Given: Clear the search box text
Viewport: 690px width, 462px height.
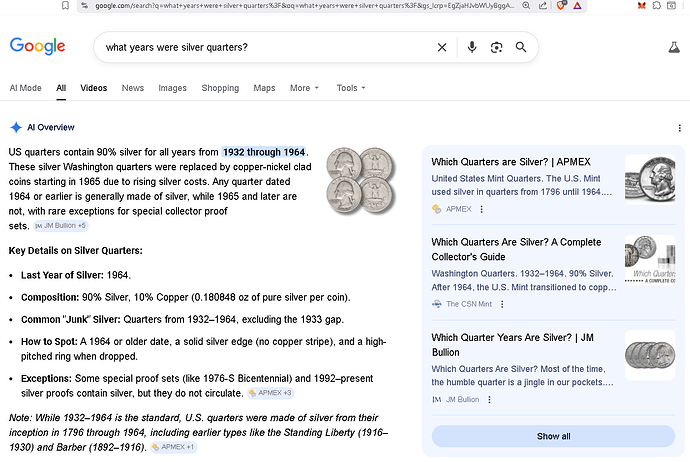Looking at the screenshot, I should tap(442, 47).
